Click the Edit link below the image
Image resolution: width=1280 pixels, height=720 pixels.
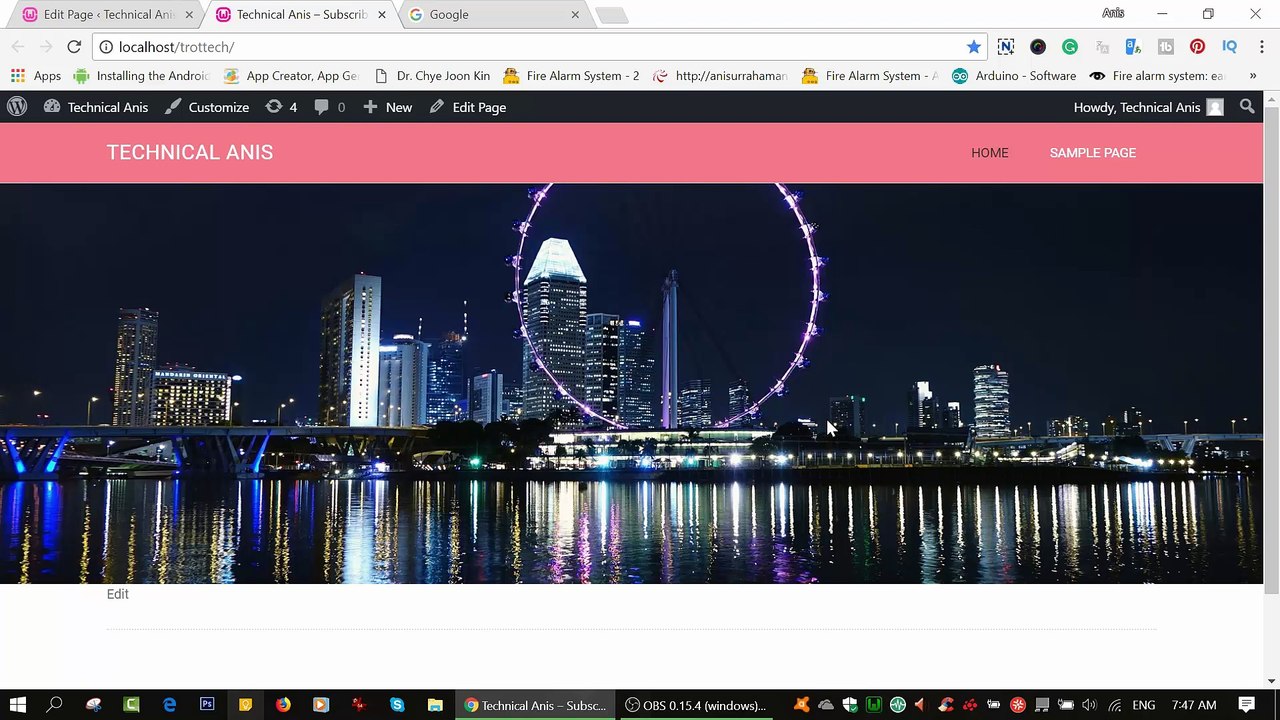(118, 594)
